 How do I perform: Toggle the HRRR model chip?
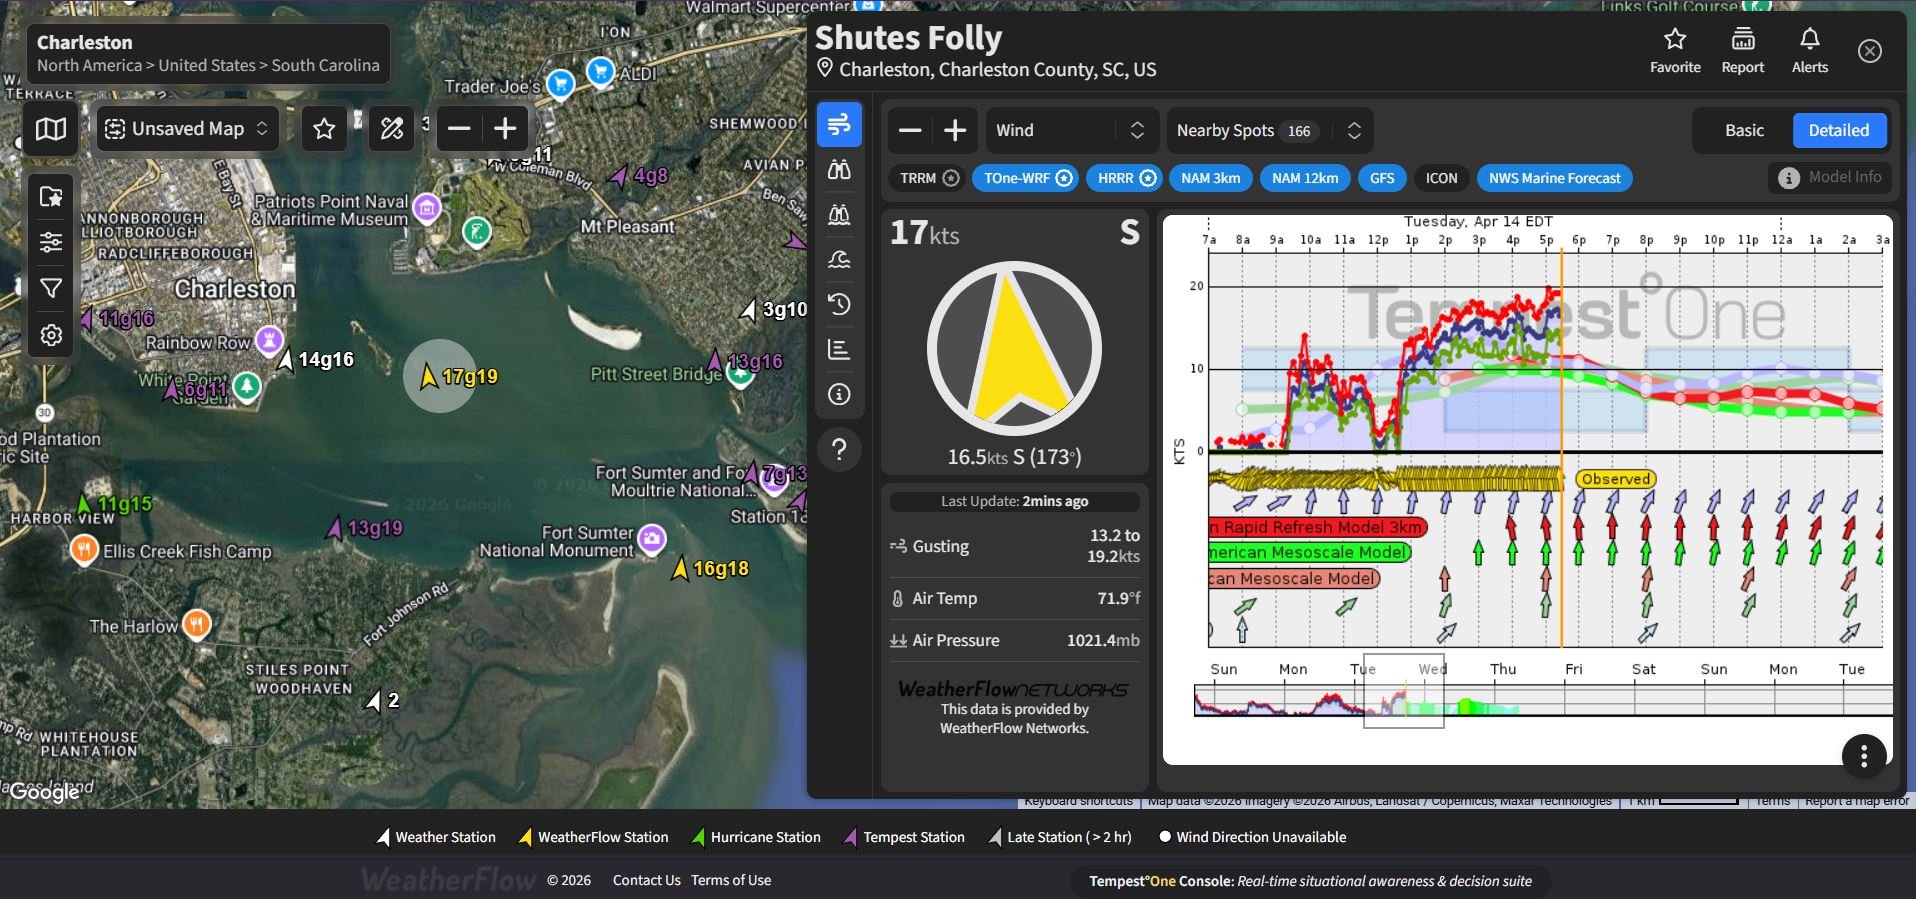tap(1126, 178)
